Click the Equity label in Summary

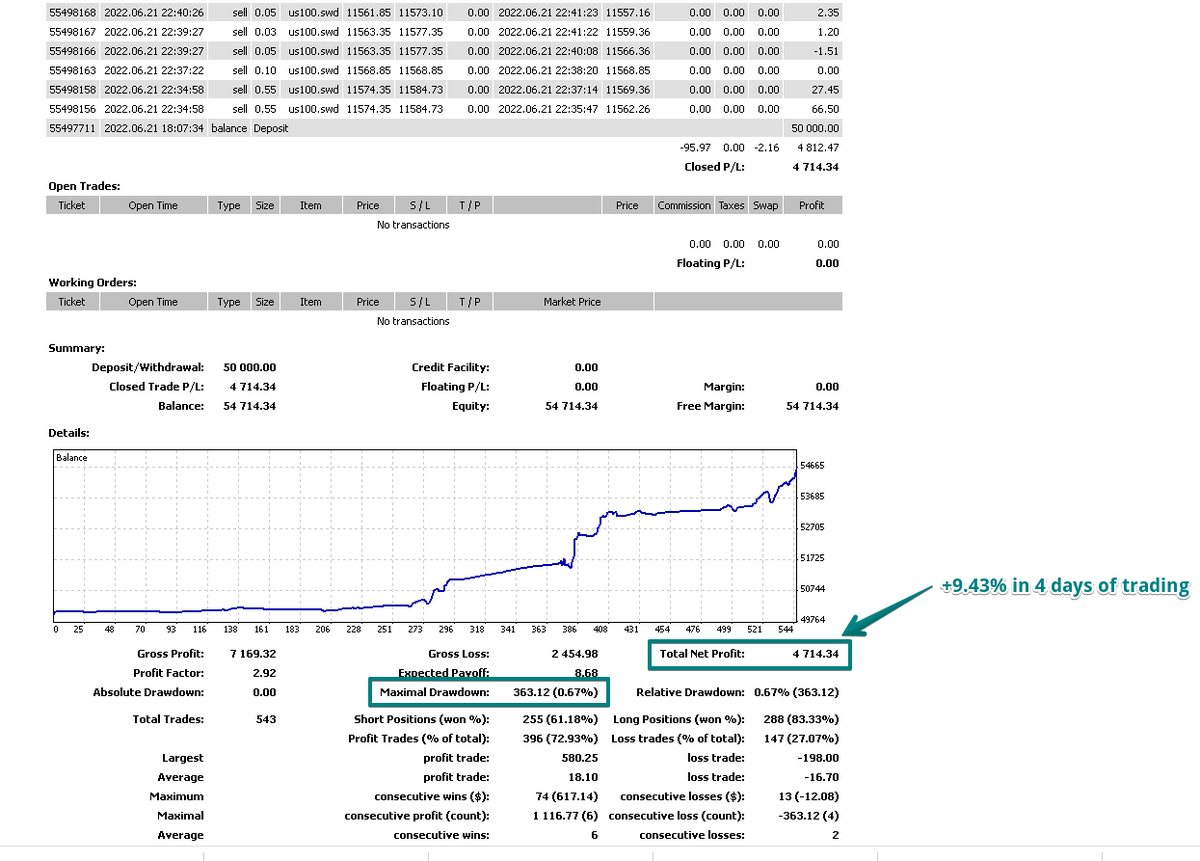[470, 406]
